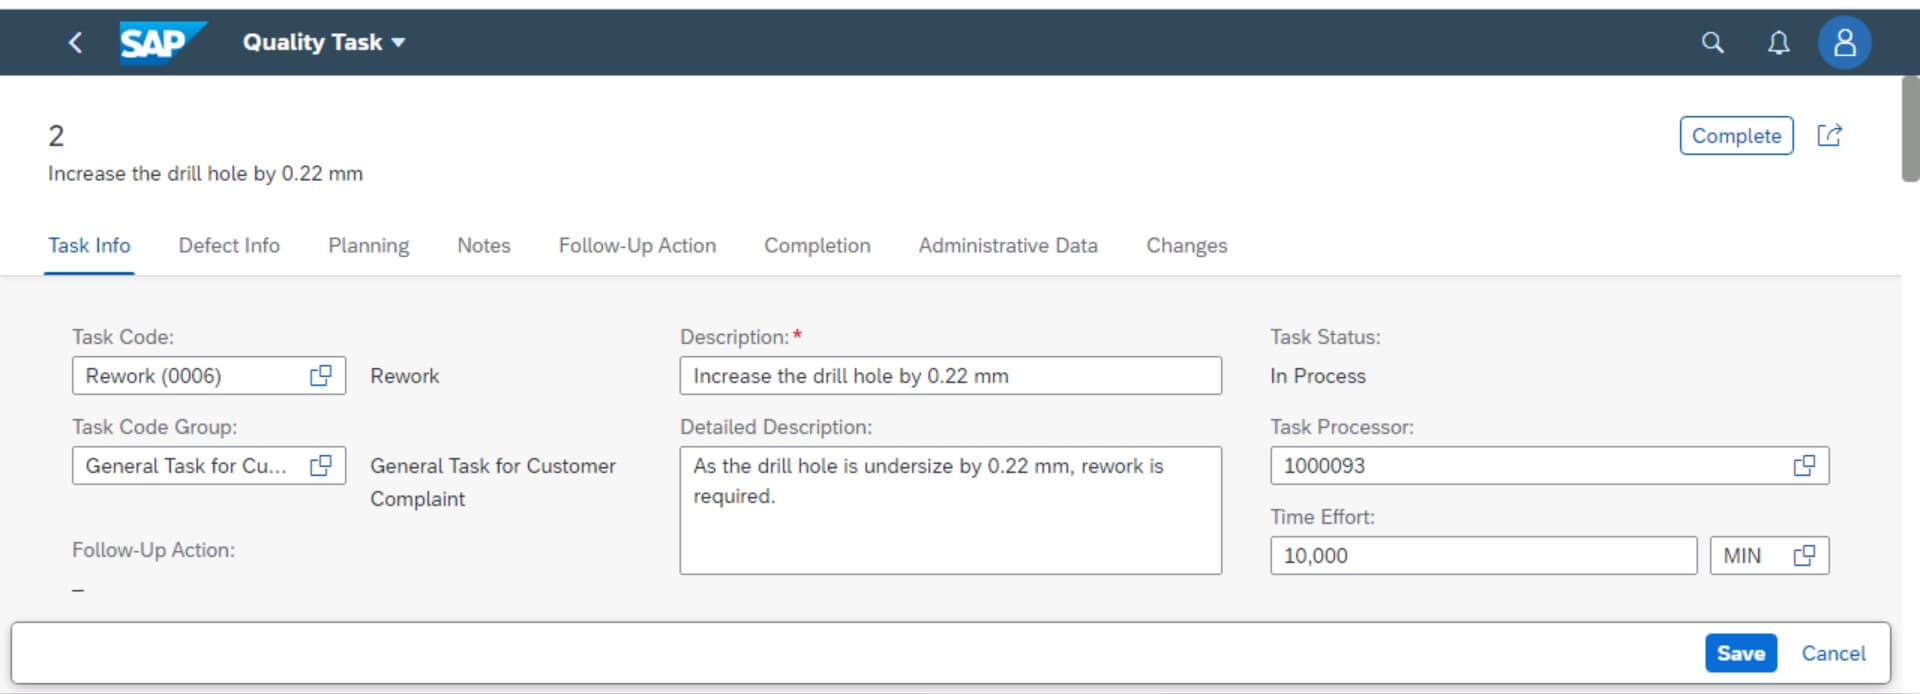1920x694 pixels.
Task: Open value help for MIN time unit
Action: pos(1804,555)
